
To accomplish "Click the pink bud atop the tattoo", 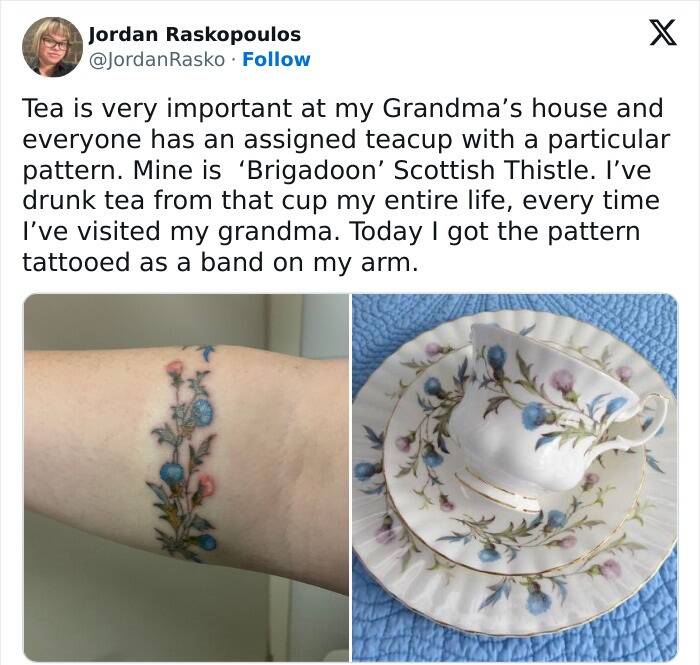I will 175,368.
